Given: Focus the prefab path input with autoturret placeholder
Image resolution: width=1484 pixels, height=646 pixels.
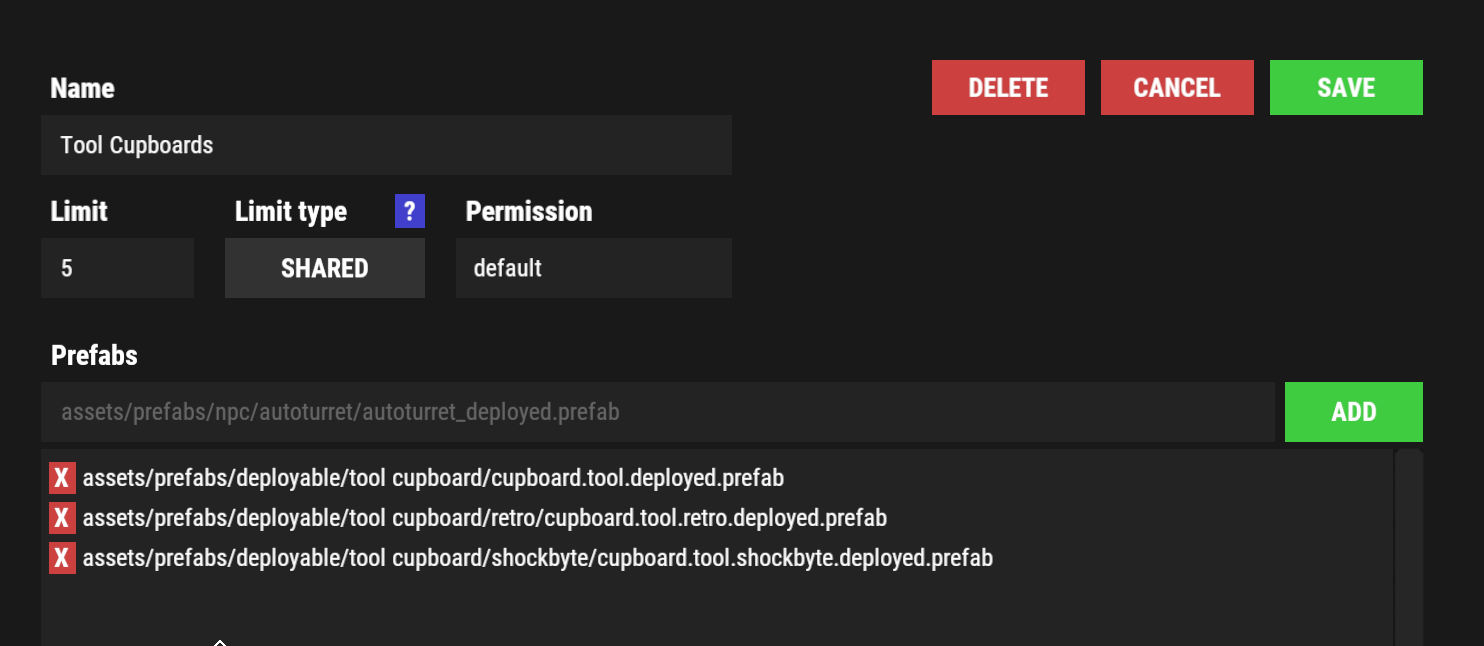Looking at the screenshot, I should (658, 412).
